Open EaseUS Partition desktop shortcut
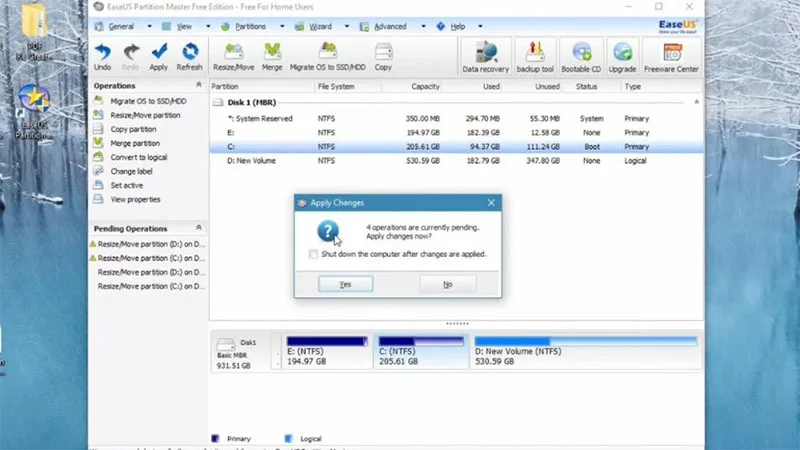800x450 pixels. click(34, 111)
